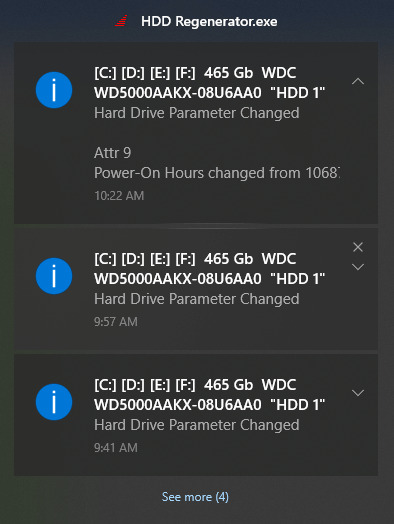Click the info icon of the 9:57 AM notification
394x524 pixels.
point(54,276)
